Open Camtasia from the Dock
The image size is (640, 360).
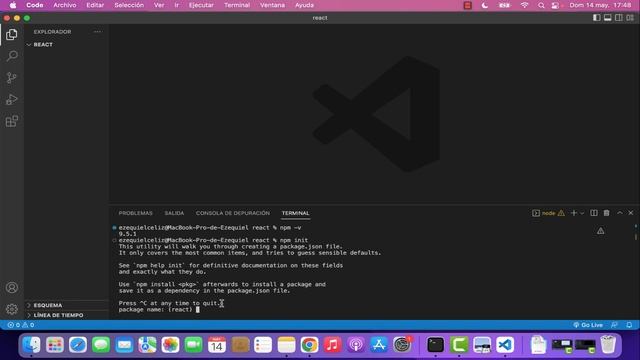pyautogui.click(x=459, y=345)
